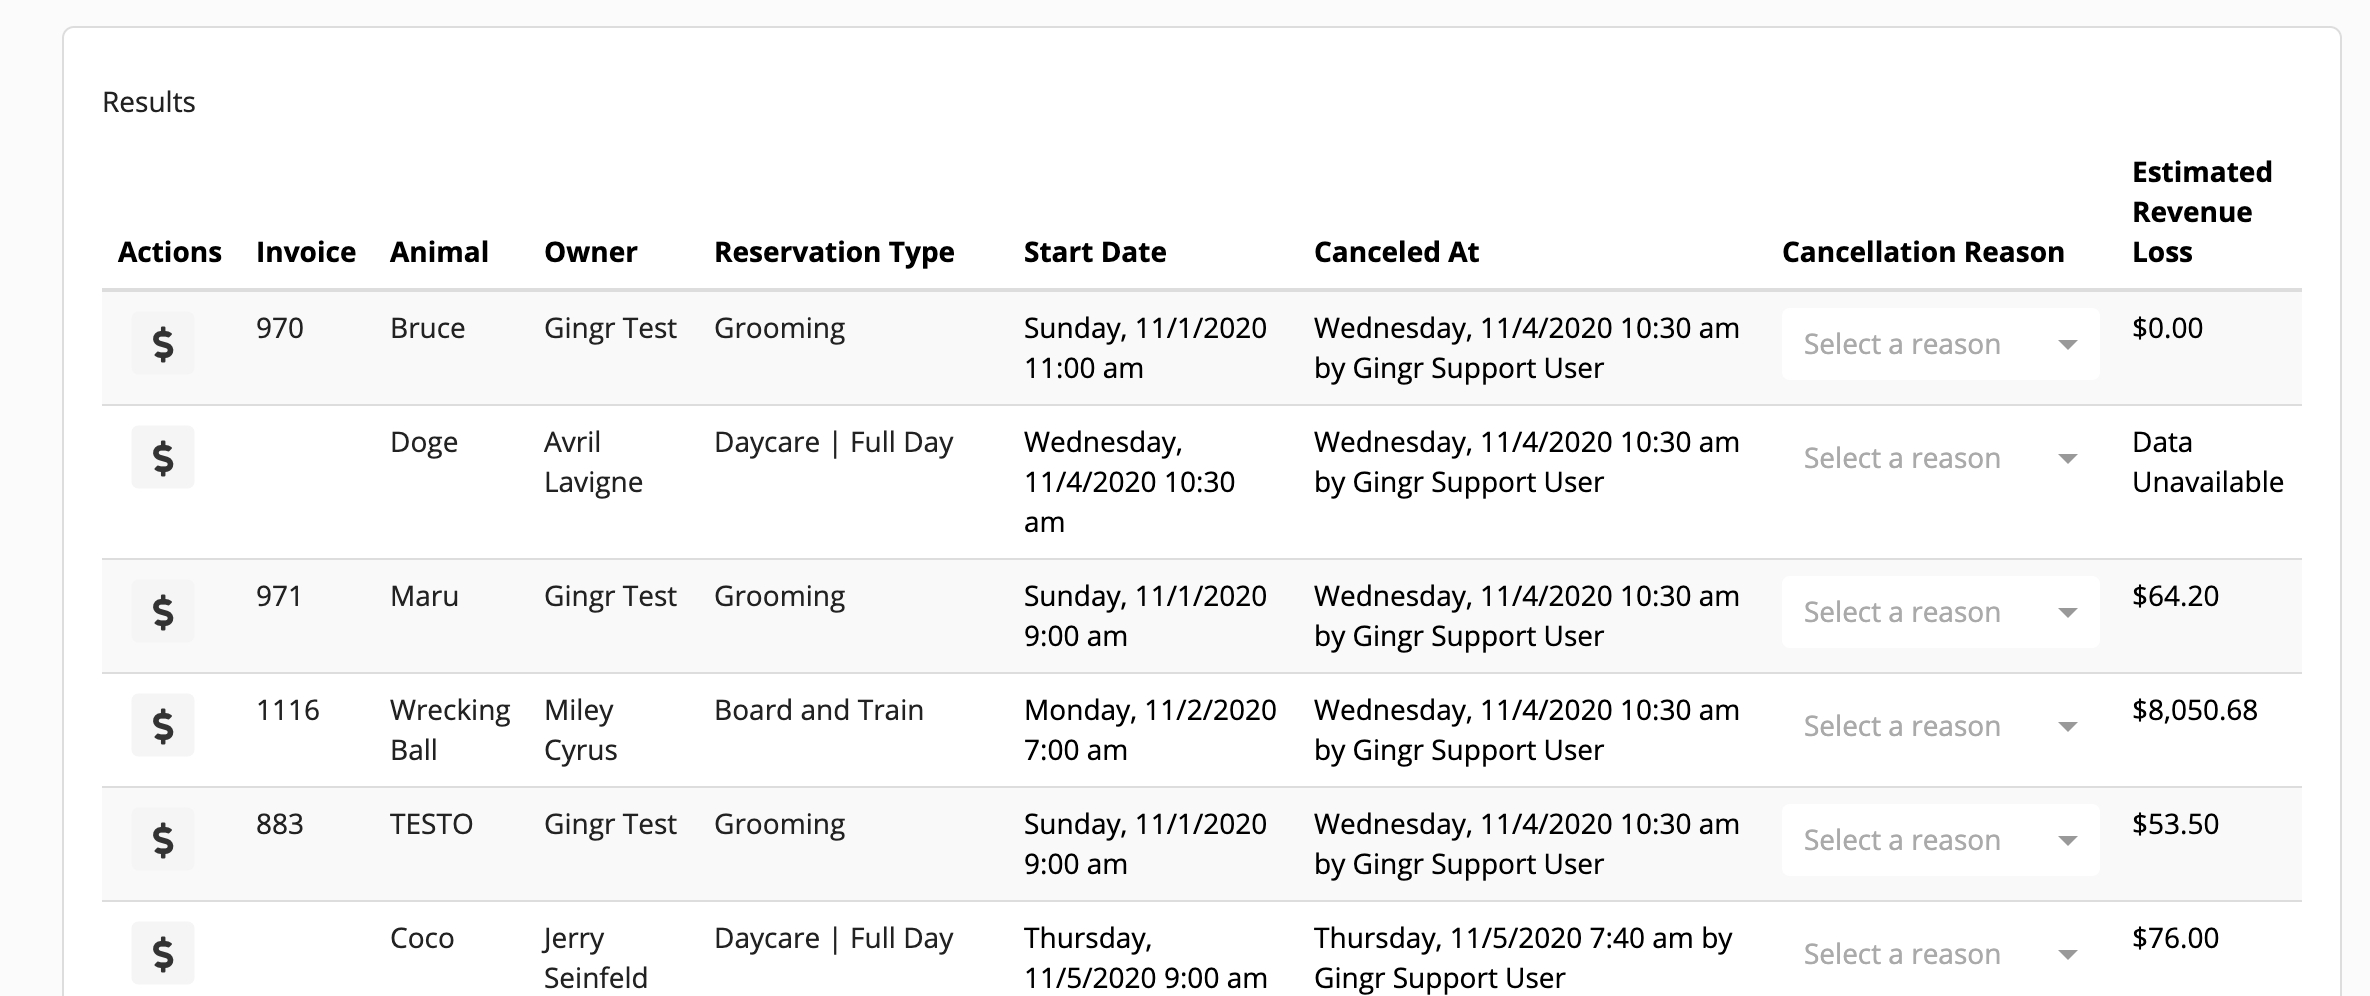Viewport: 2370px width, 996px height.
Task: Open the cancellation reason dropdown for Bruce
Action: pyautogui.click(x=1938, y=343)
